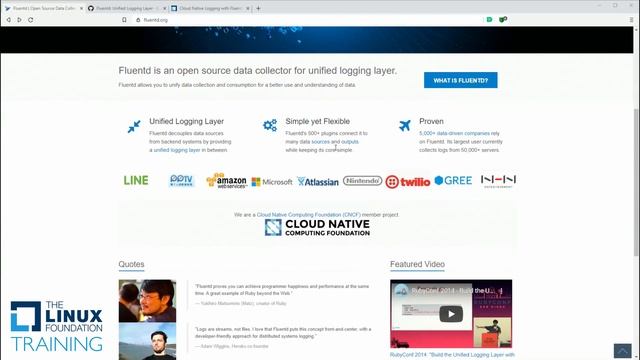Click the Nintendo logo
This screenshot has height=360, width=640.
click(x=362, y=180)
